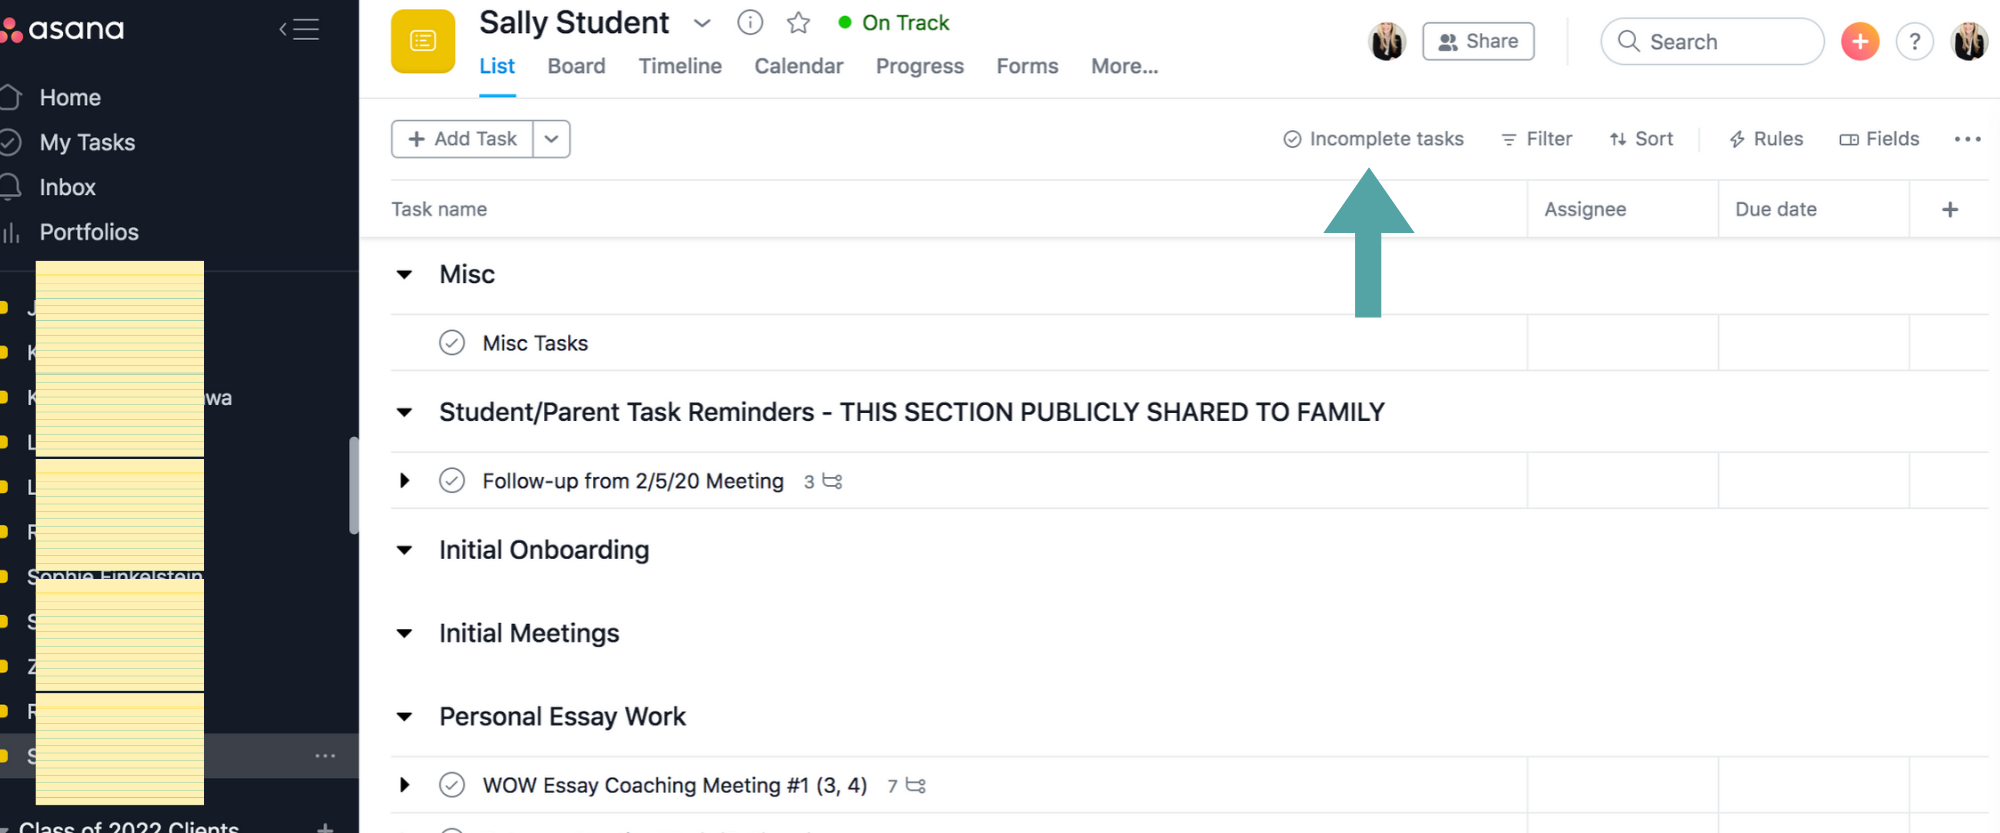Check off WOW Essay Coaching Meeting #1
This screenshot has width=2000, height=833.
pyautogui.click(x=452, y=785)
